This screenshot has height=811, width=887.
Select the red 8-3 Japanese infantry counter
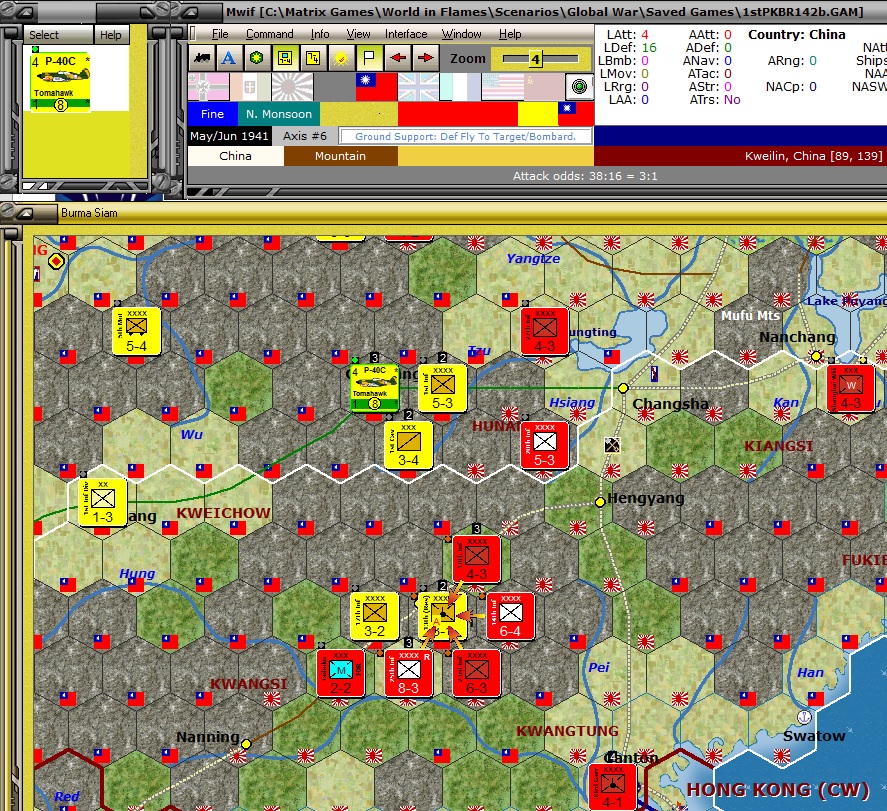tap(408, 673)
